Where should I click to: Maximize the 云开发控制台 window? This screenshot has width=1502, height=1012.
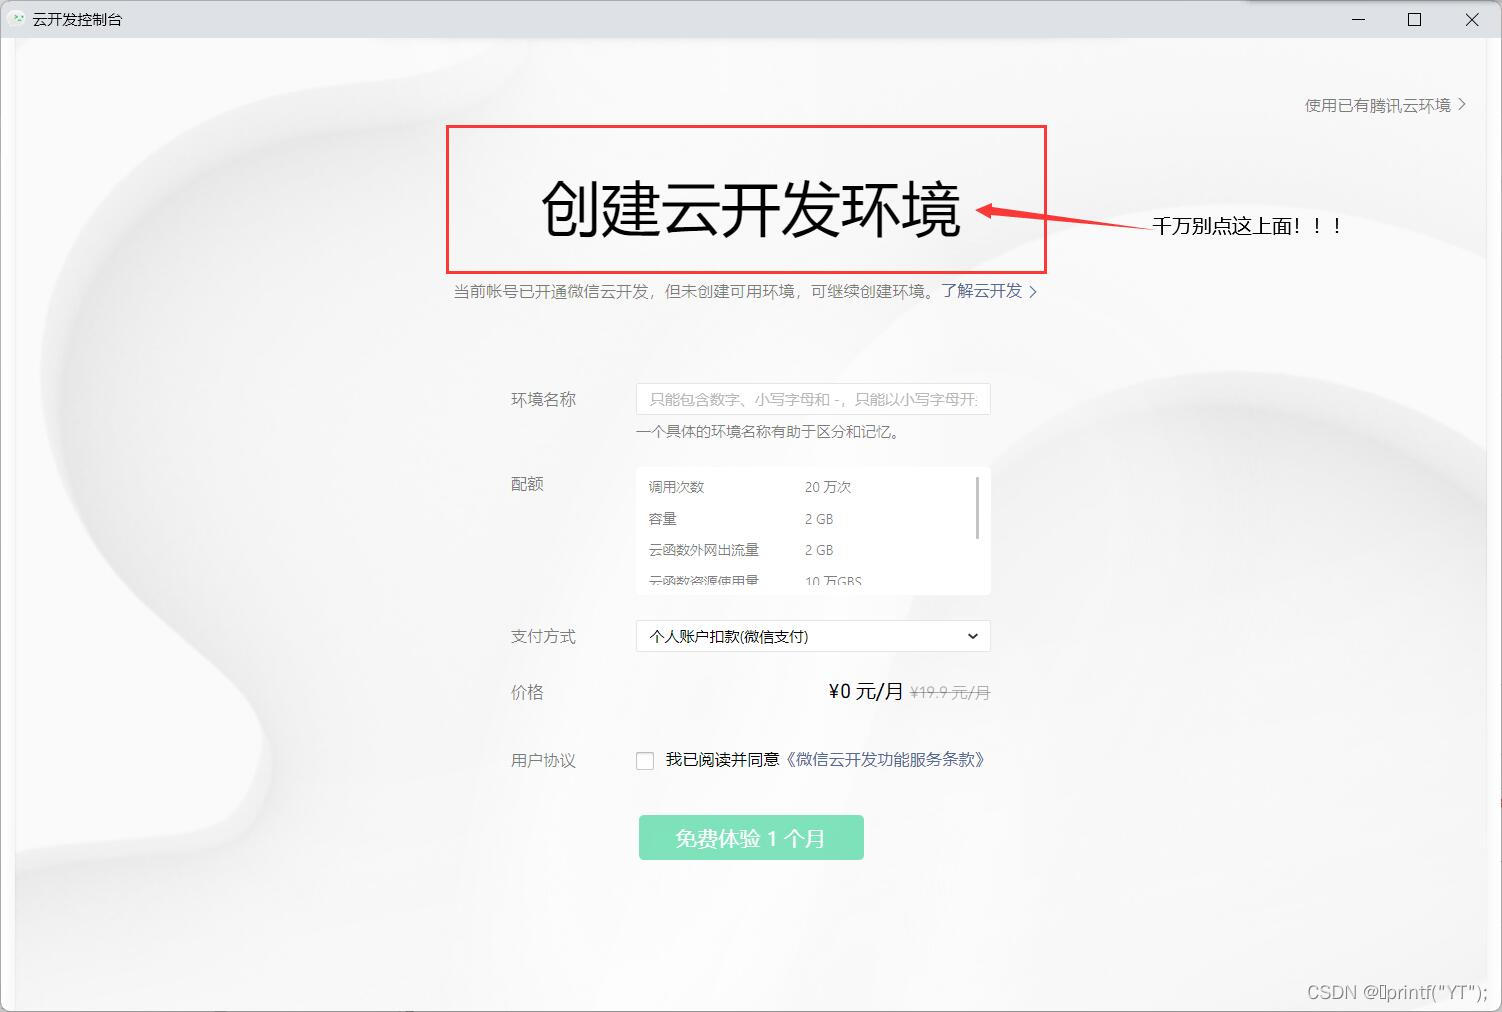coord(1414,19)
